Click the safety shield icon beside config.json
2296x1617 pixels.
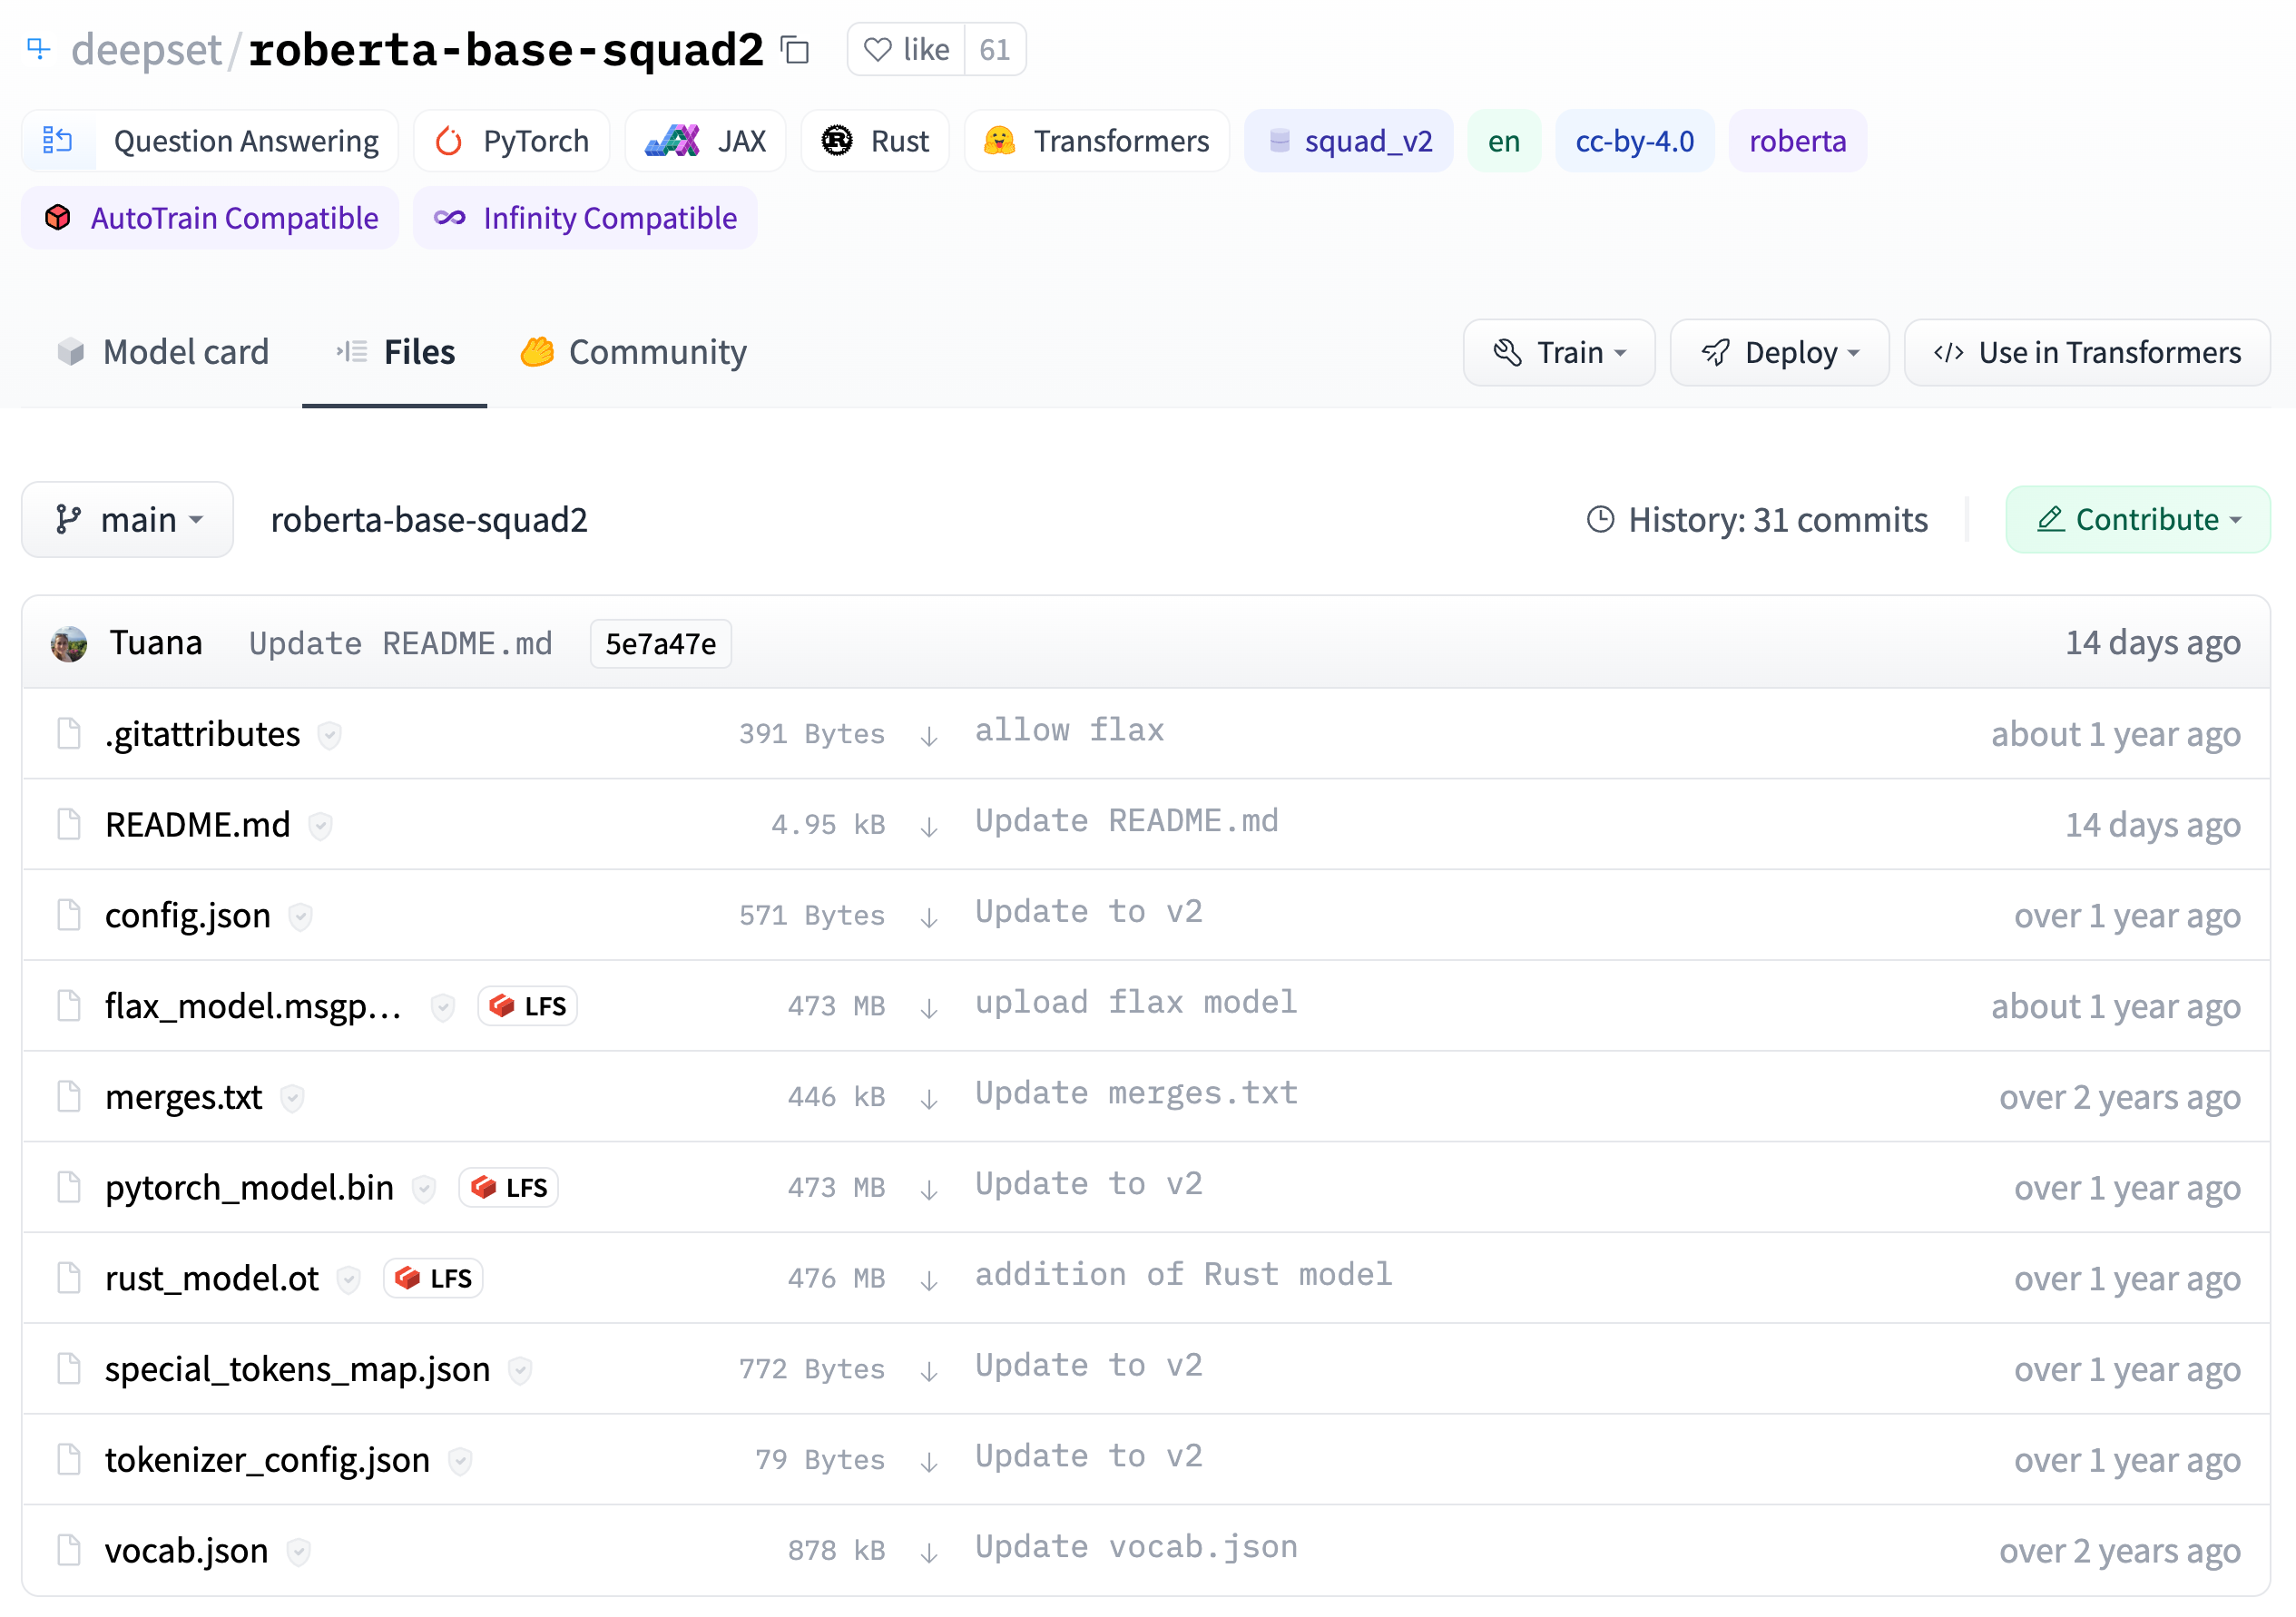click(x=300, y=918)
